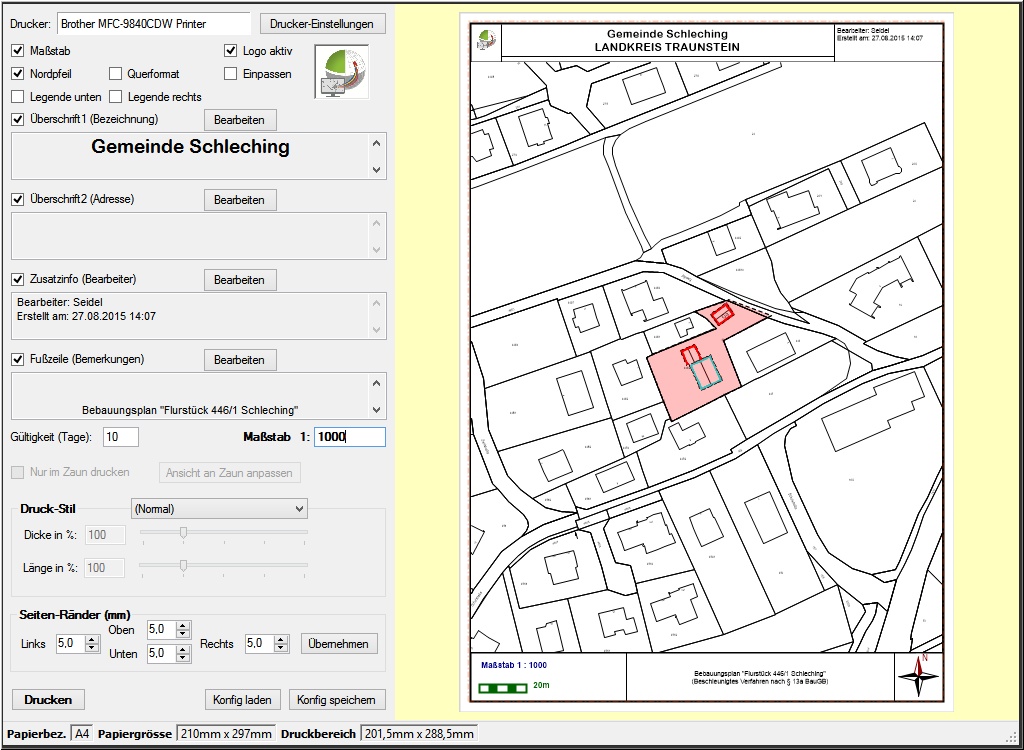Click the Länge in % slider handle

tap(184, 565)
